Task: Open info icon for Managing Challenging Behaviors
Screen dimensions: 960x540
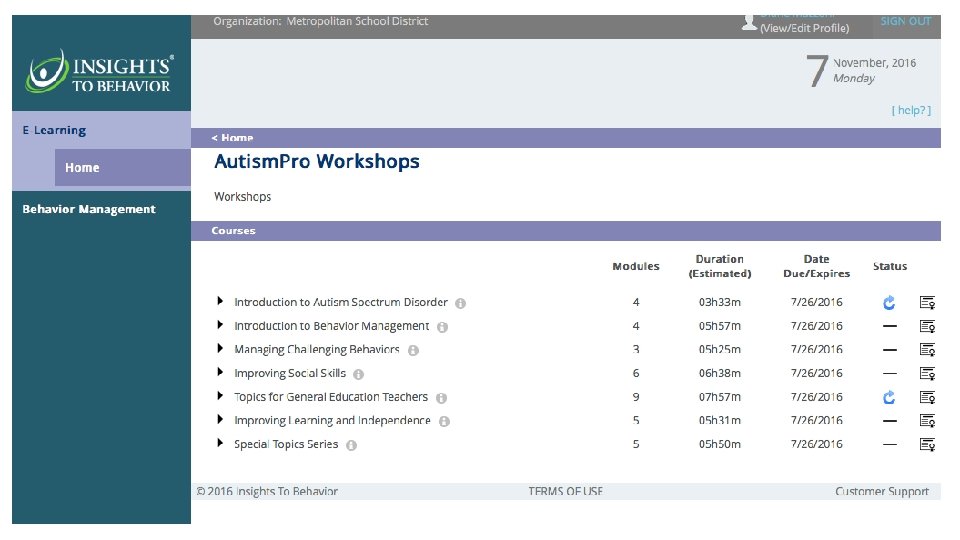Action: pyautogui.click(x=413, y=350)
